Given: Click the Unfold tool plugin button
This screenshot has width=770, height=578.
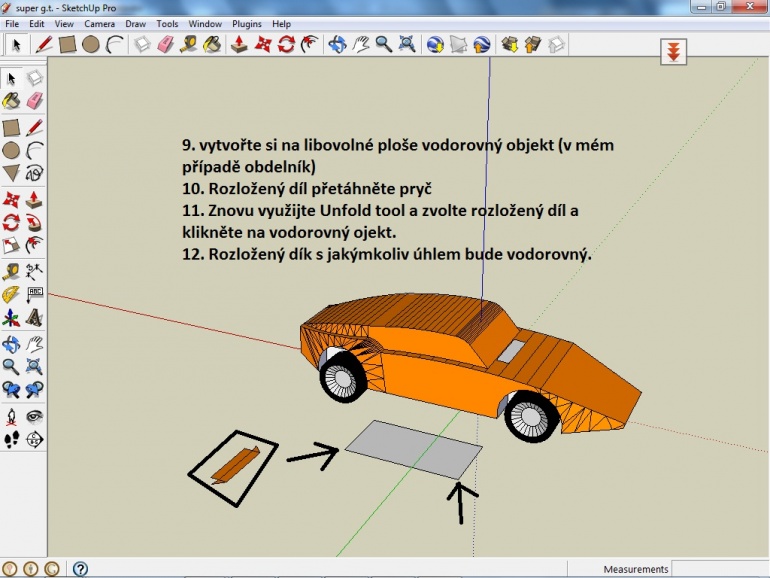Looking at the screenshot, I should 673,52.
